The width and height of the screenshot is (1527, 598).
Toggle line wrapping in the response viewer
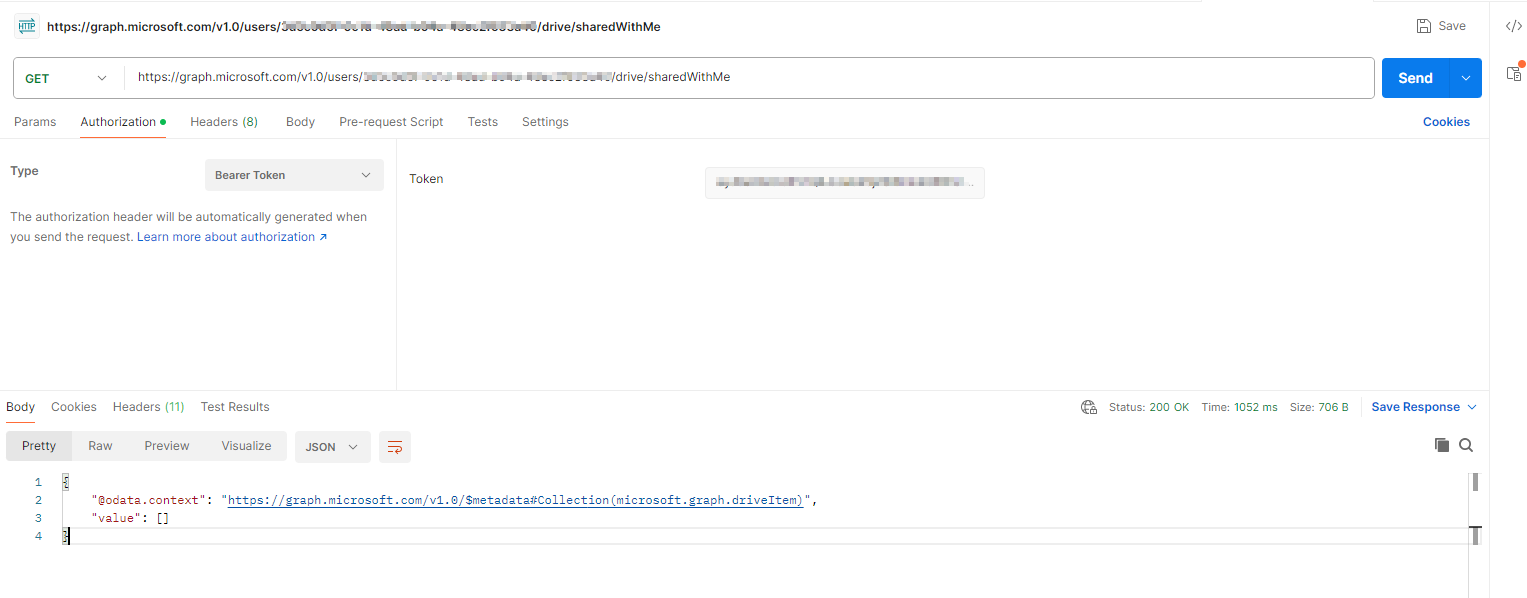(394, 447)
